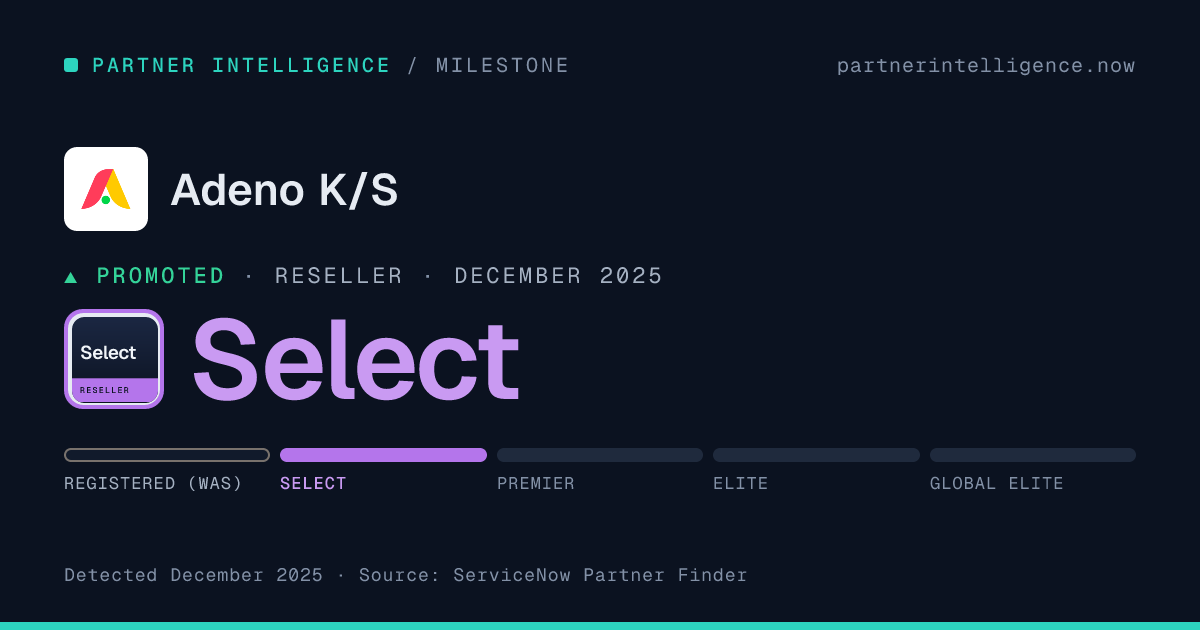
Task: Click the Adeno K/S company logo
Action: point(106,189)
